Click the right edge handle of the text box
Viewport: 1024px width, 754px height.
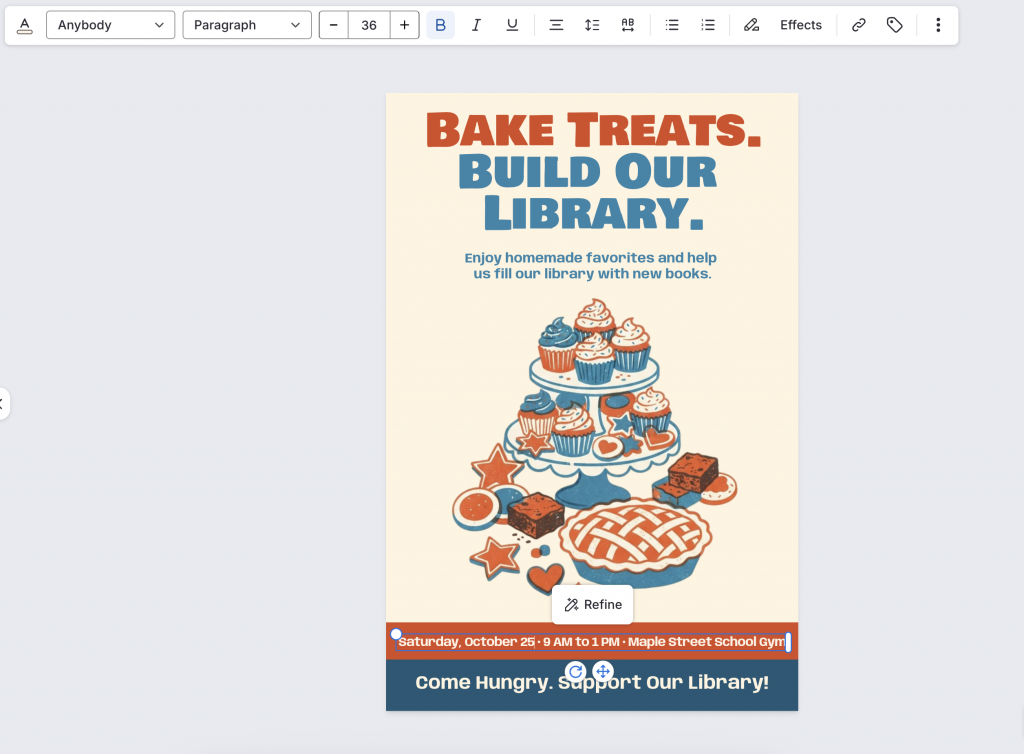coord(788,642)
